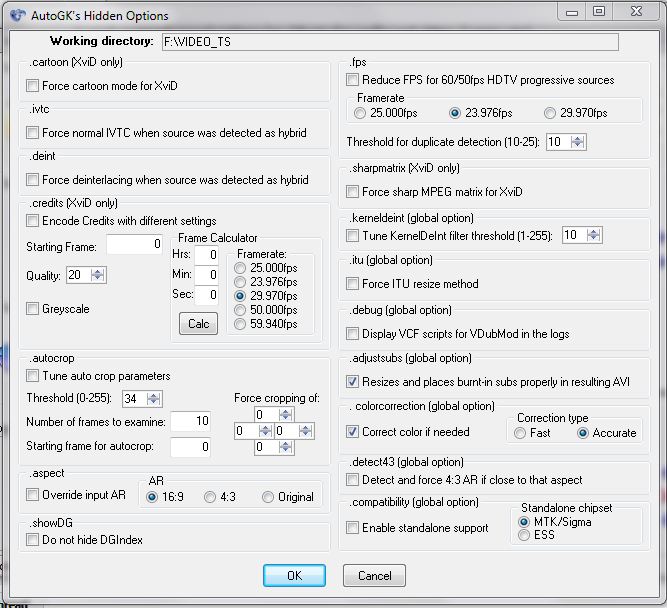Viewport: 667px width, 608px height.
Task: Adjust the left force cropping spinner
Action: coord(265,431)
